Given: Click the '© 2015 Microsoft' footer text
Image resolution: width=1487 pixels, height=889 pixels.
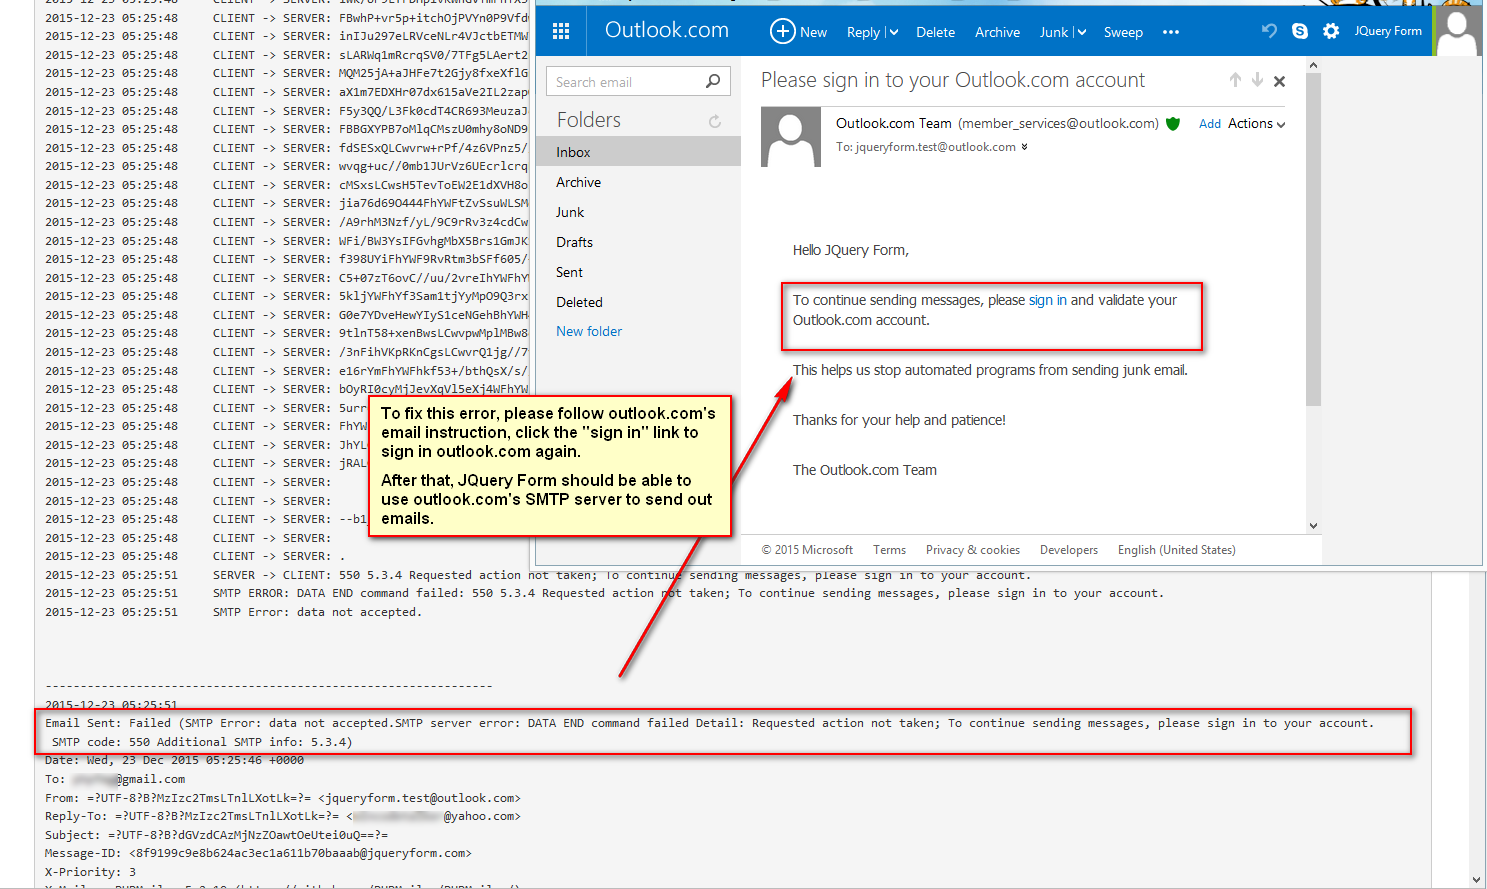Looking at the screenshot, I should pos(807,550).
